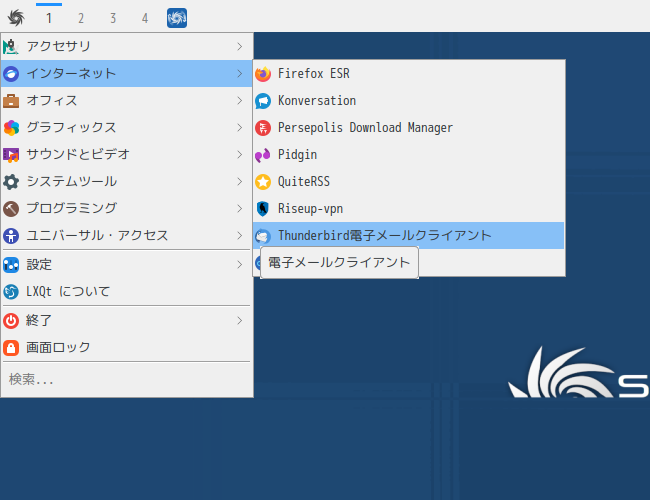Viewport: 650px width, 500px height.
Task: Click the アクセサリ category icon
Action: pos(11,46)
